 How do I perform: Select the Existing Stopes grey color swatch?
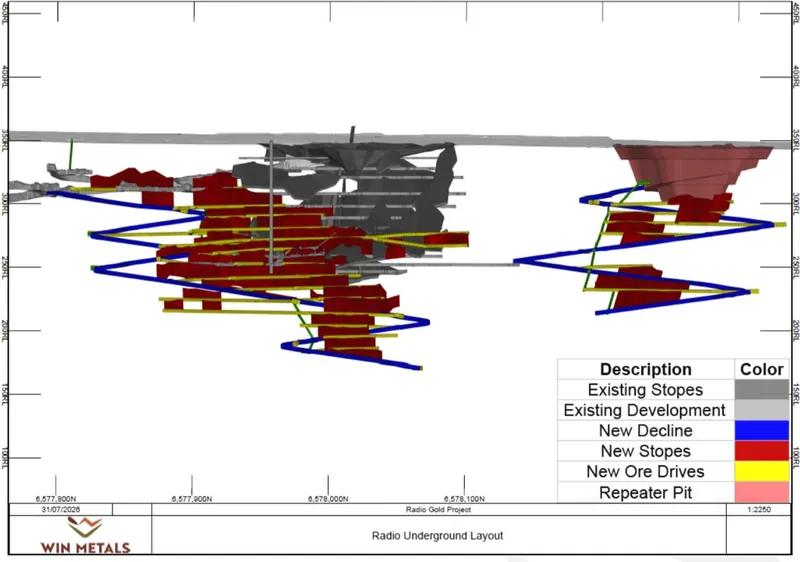[x=762, y=390]
